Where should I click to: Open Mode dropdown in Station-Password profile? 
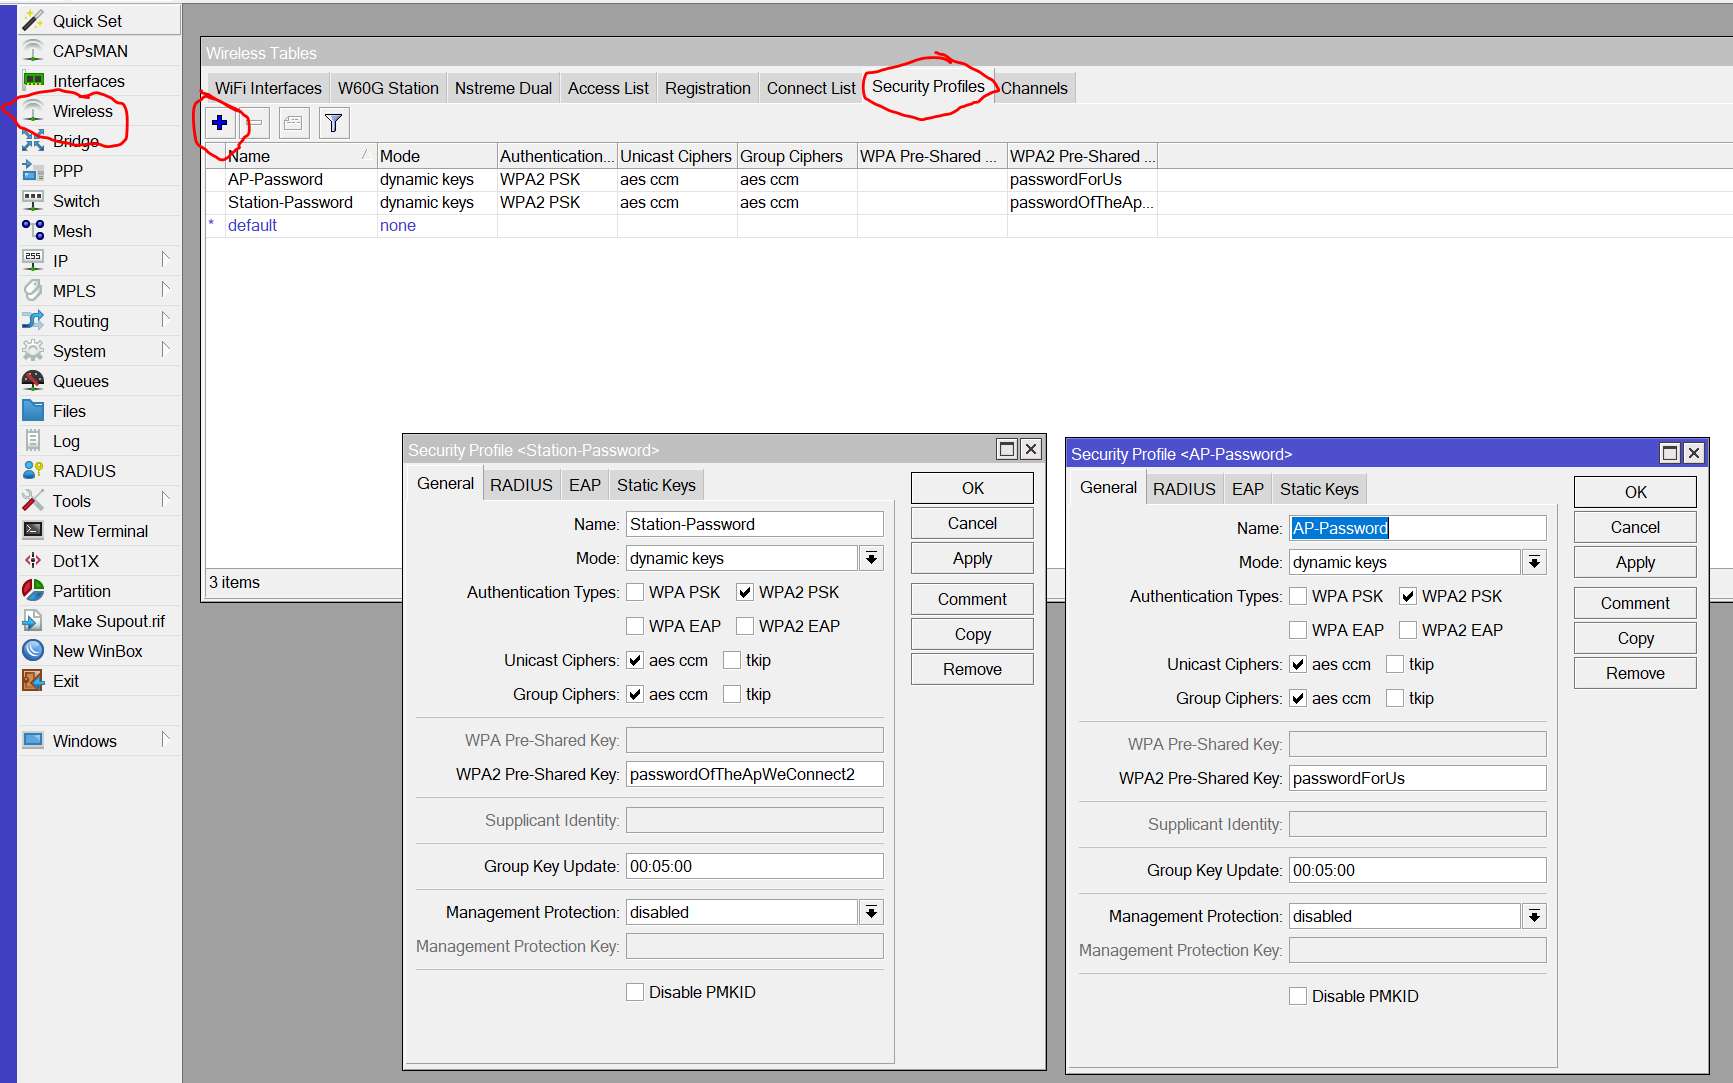pyautogui.click(x=872, y=558)
